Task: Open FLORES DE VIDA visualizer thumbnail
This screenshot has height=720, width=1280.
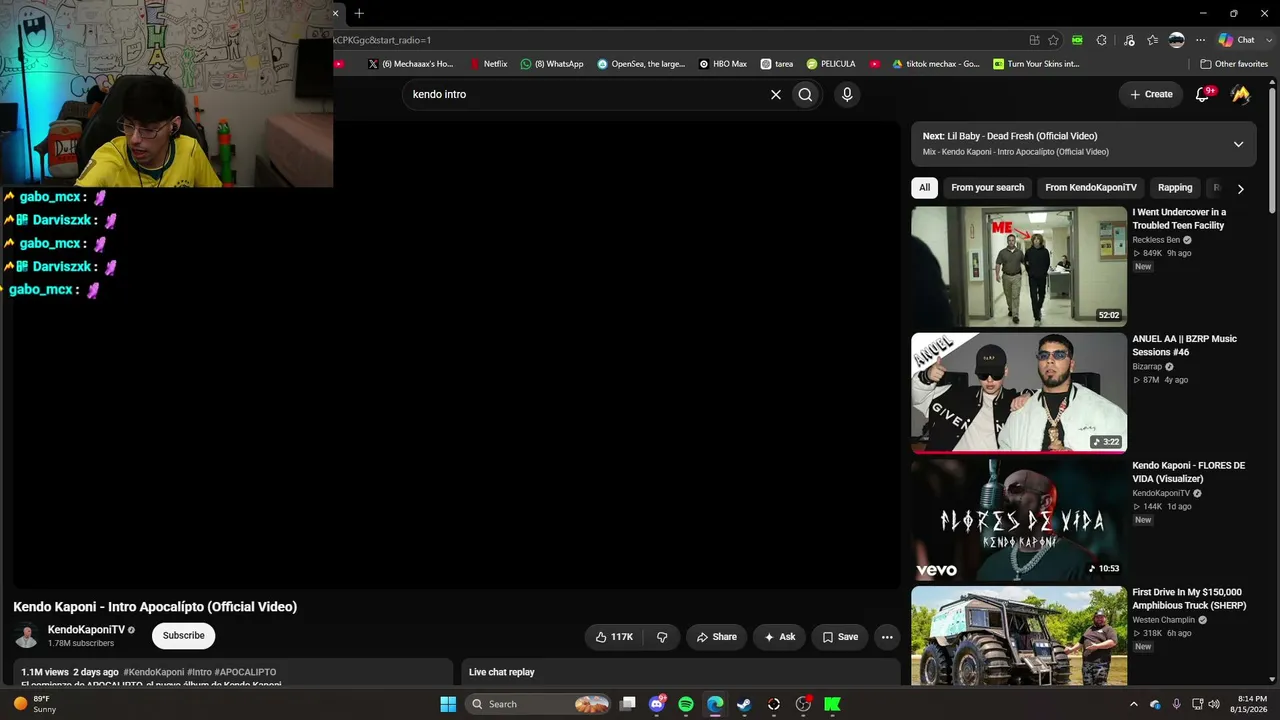Action: pos(1019,520)
